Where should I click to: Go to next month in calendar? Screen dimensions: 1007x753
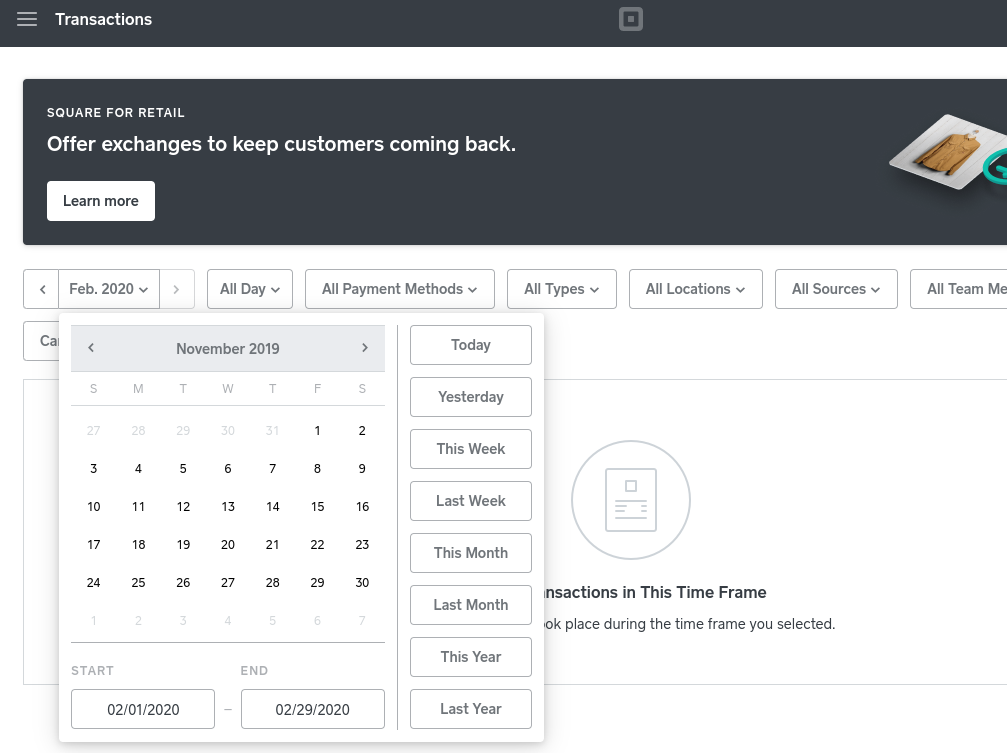(365, 348)
